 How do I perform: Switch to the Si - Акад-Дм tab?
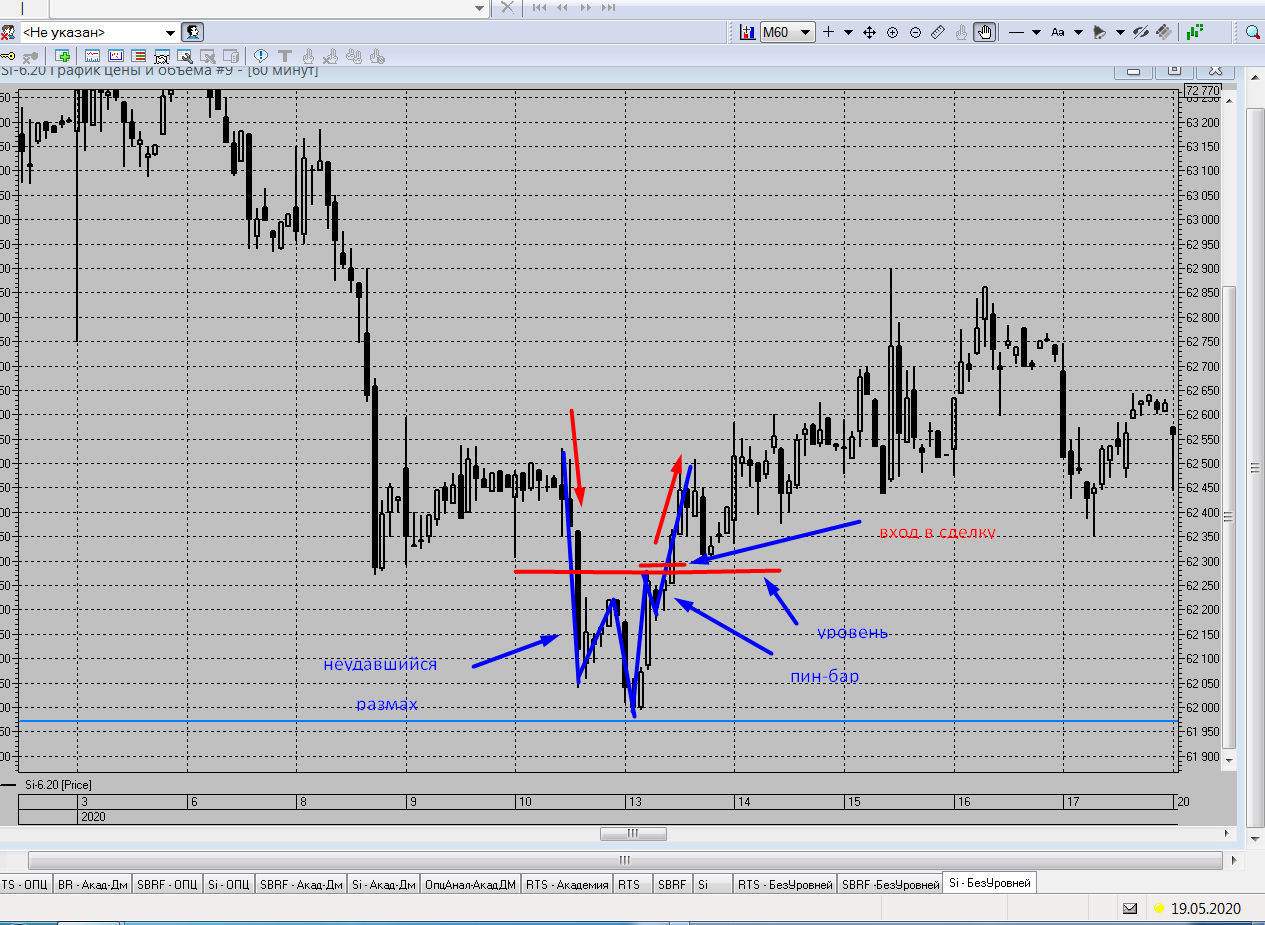pos(384,884)
